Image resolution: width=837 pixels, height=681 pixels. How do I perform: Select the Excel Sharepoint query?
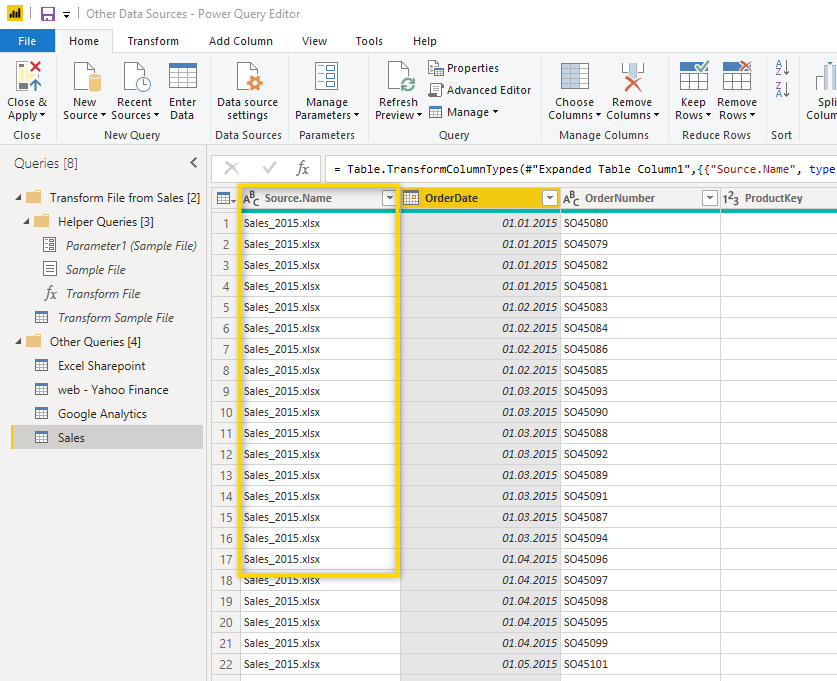coord(101,366)
